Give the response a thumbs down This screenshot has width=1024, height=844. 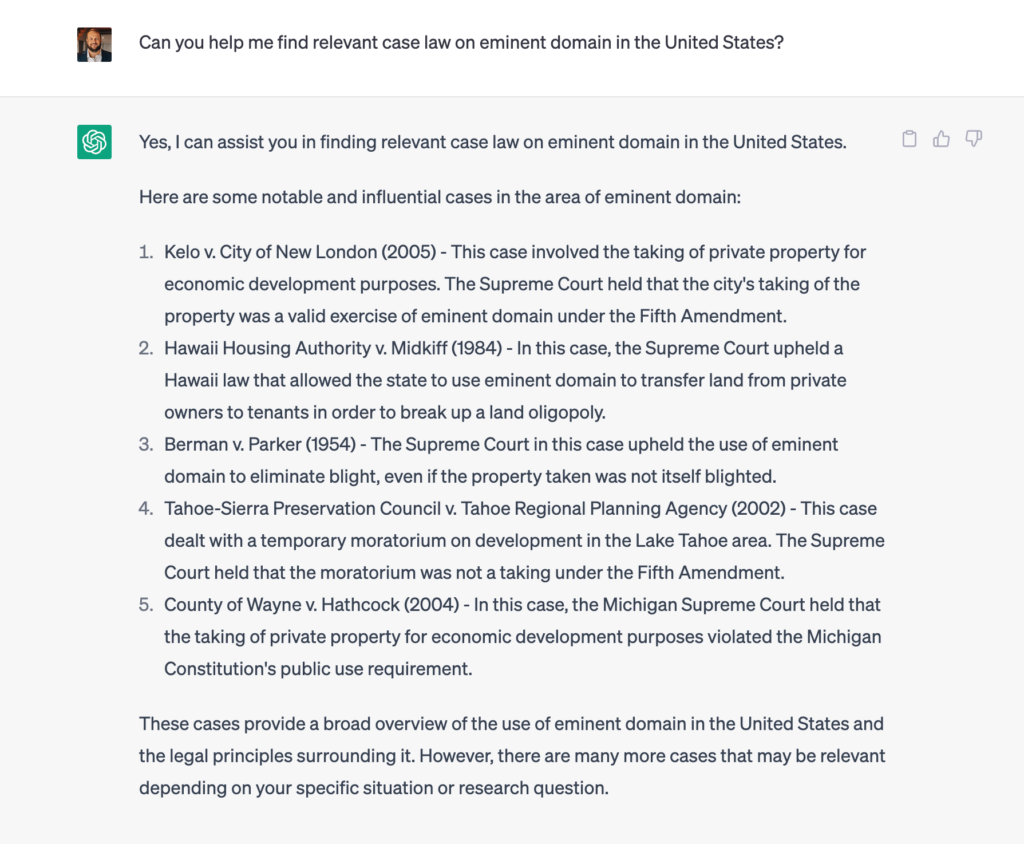(x=974, y=138)
